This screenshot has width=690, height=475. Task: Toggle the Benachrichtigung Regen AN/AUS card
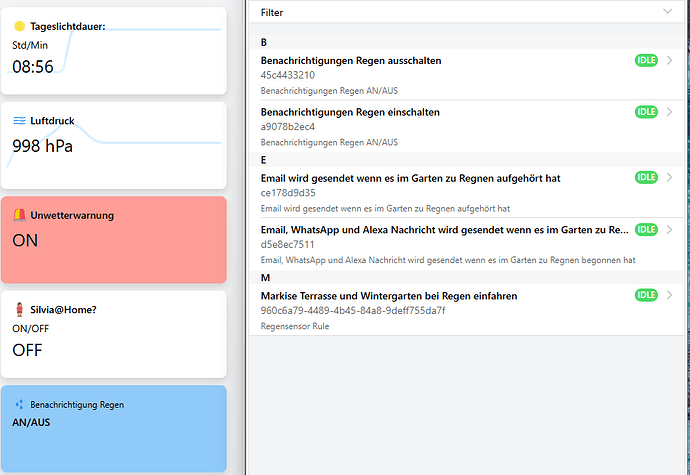coord(113,428)
